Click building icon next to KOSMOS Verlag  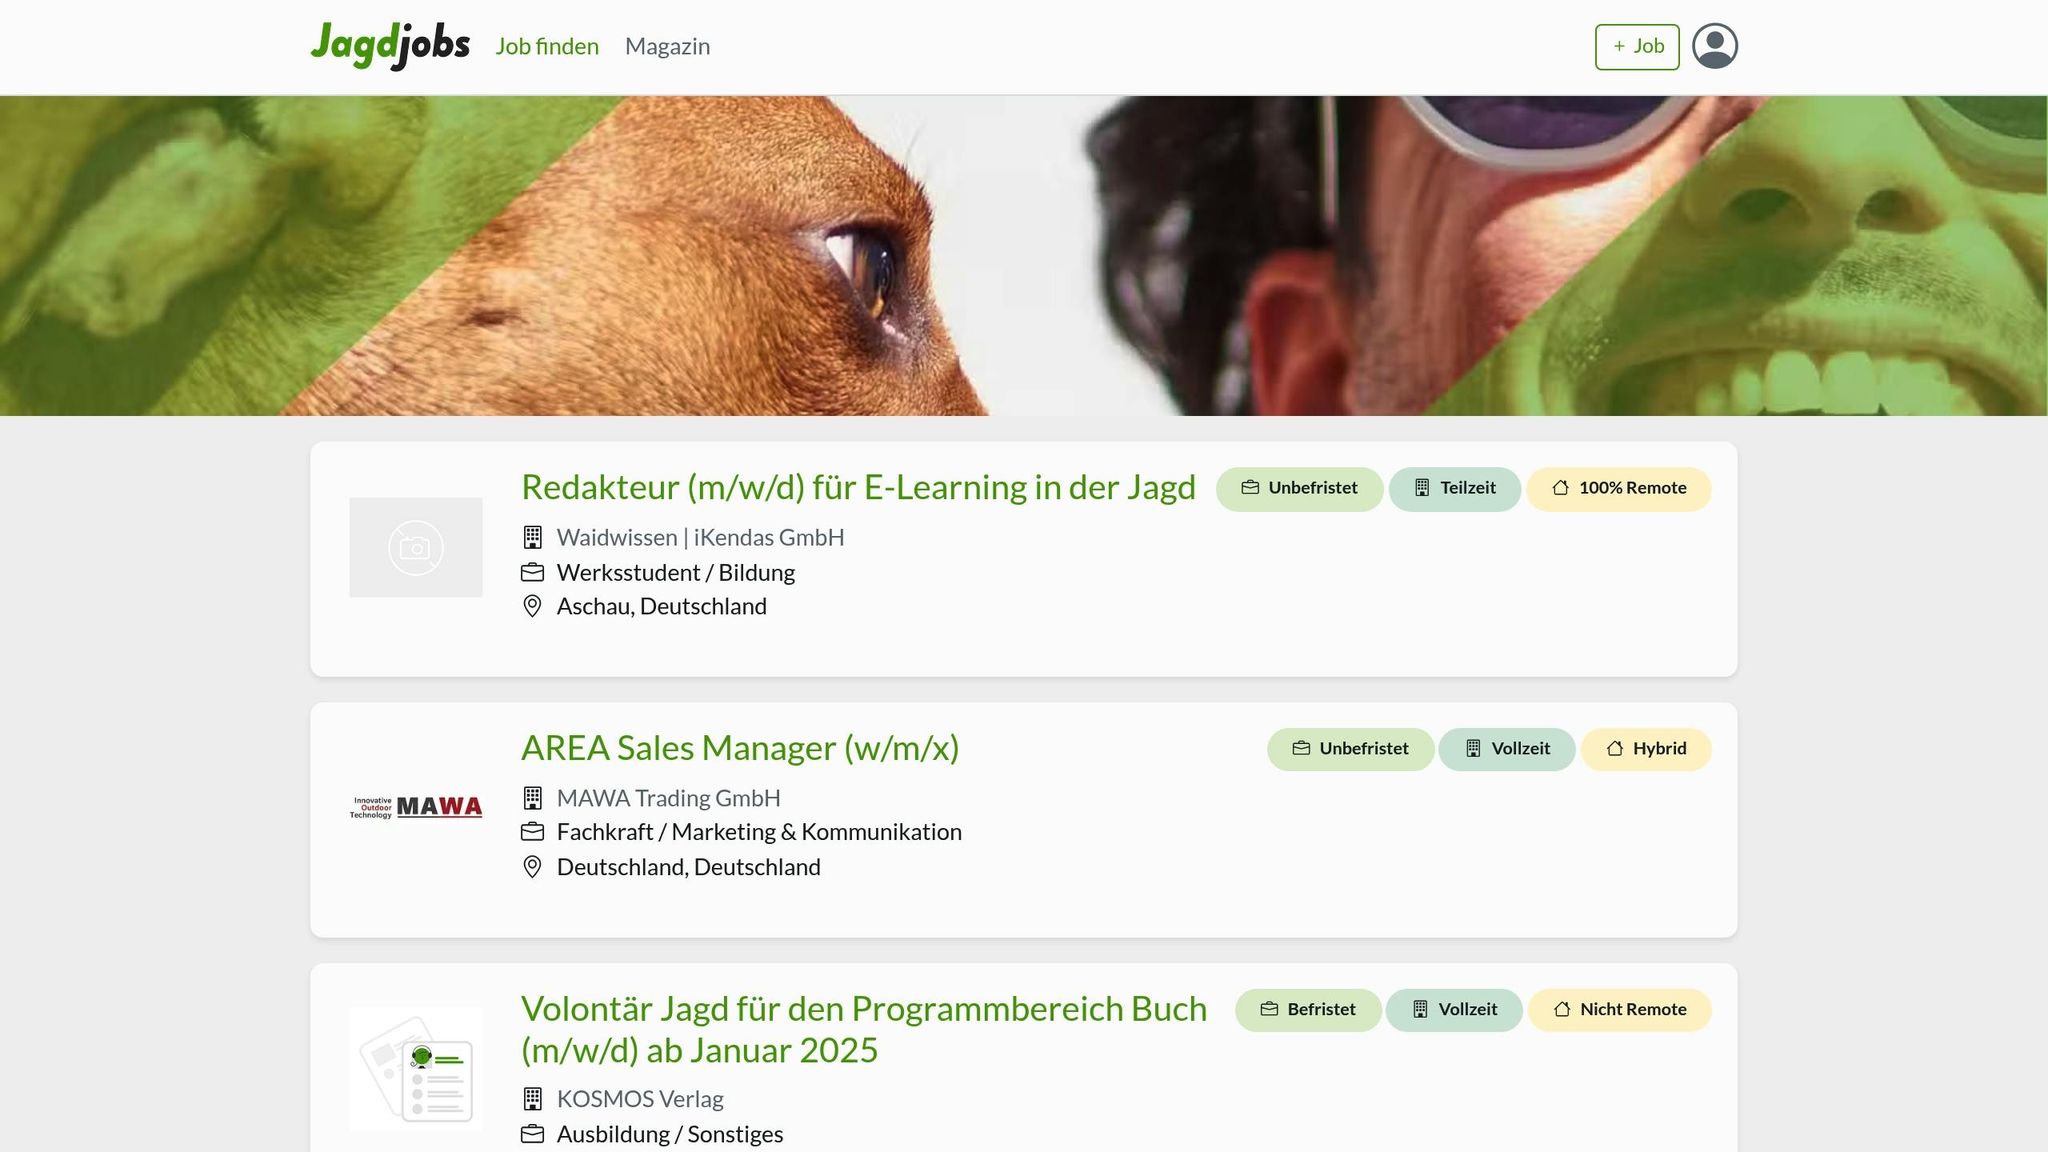[532, 1099]
